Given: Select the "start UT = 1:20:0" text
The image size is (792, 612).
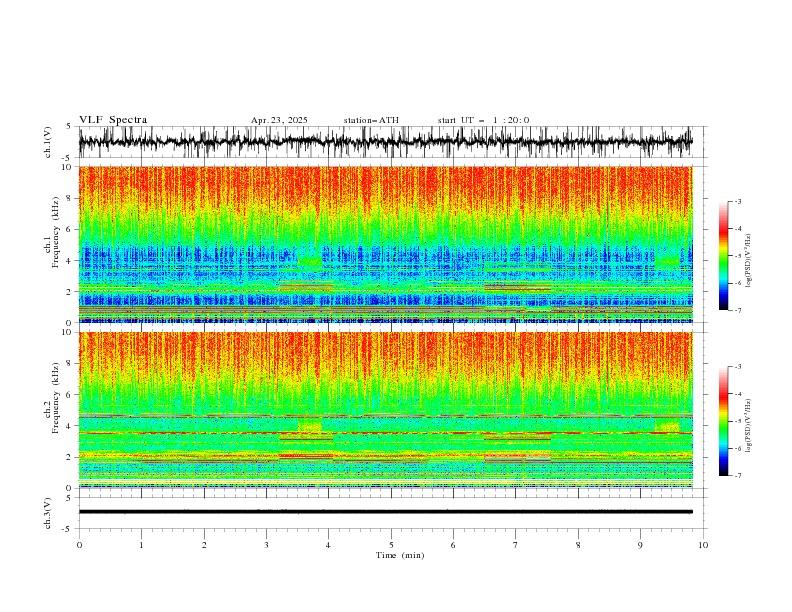Looking at the screenshot, I should 483,120.
